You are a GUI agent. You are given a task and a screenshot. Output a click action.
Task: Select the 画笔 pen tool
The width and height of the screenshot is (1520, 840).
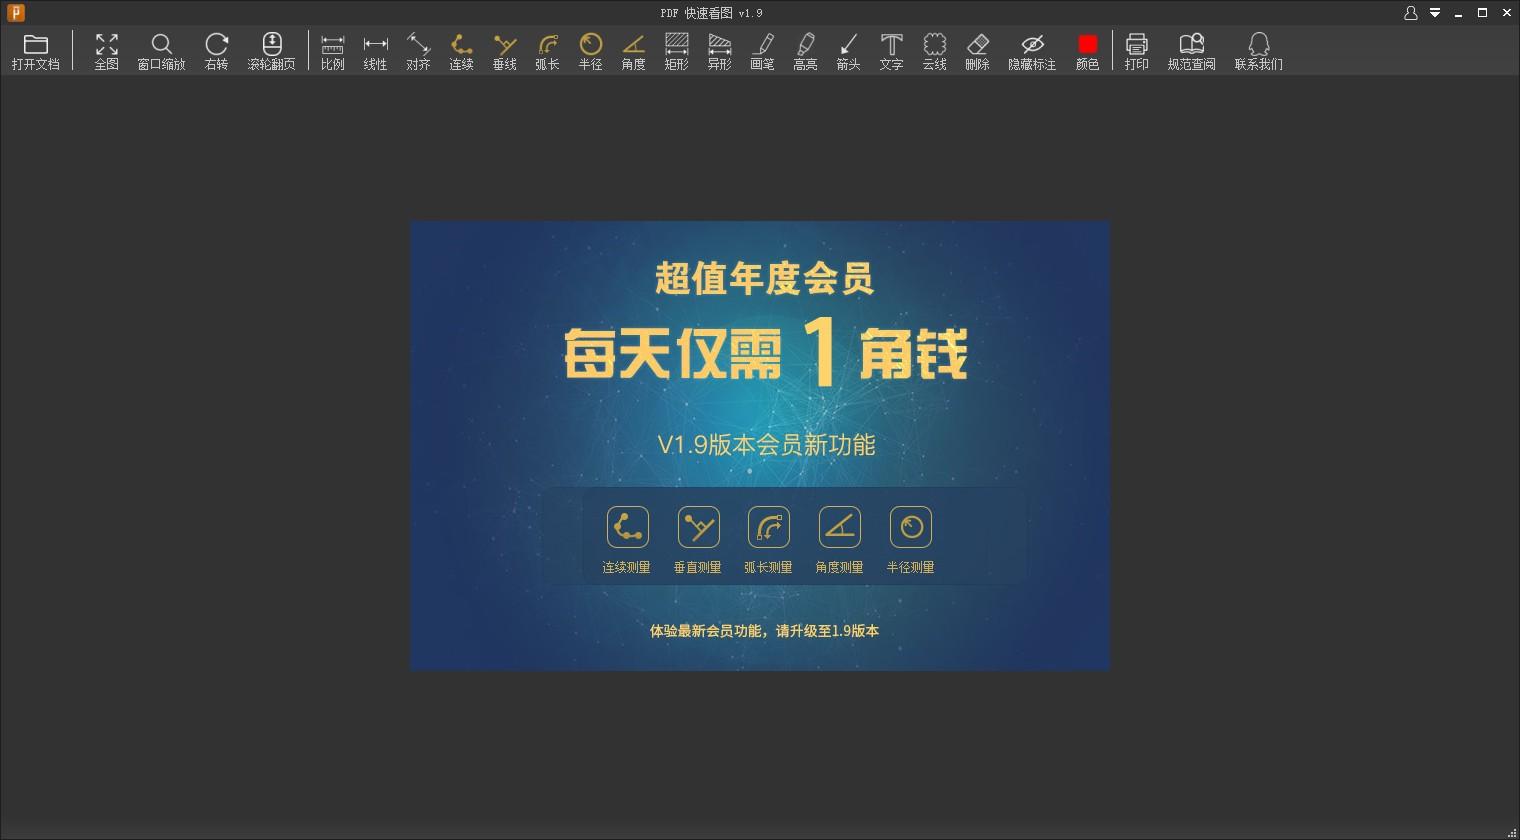(x=762, y=52)
